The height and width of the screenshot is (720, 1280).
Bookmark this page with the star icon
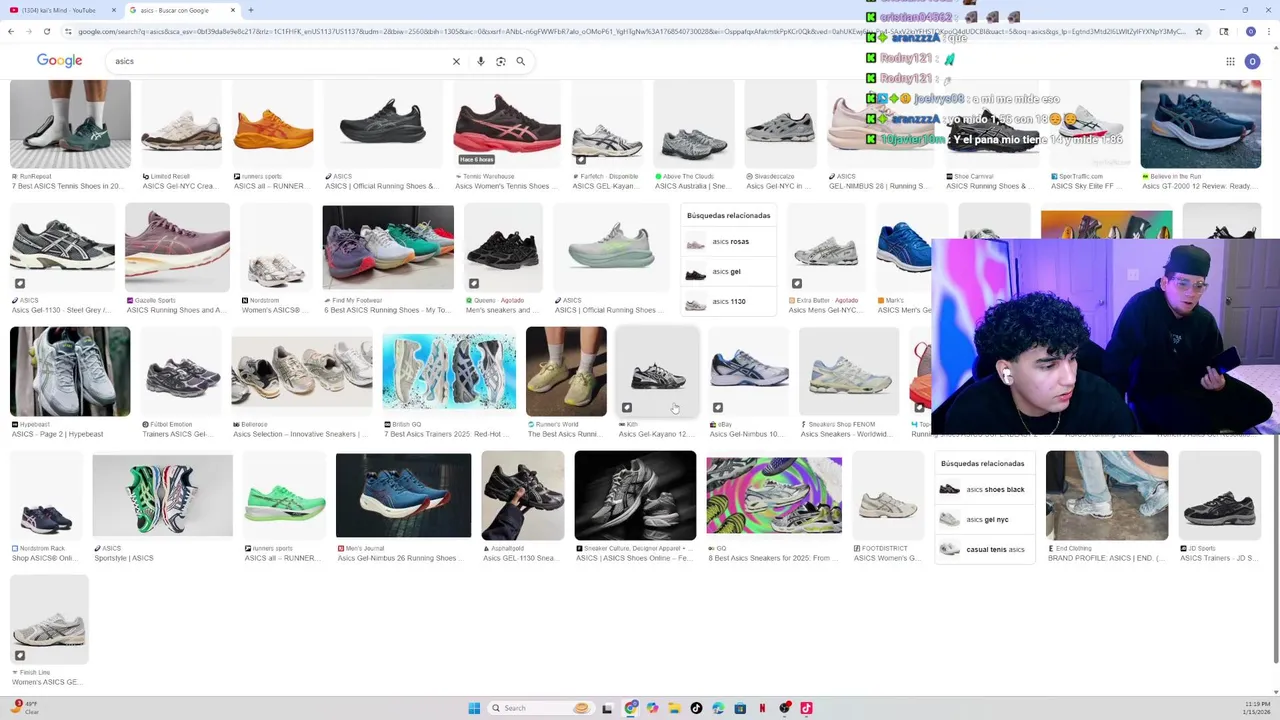point(1198,31)
